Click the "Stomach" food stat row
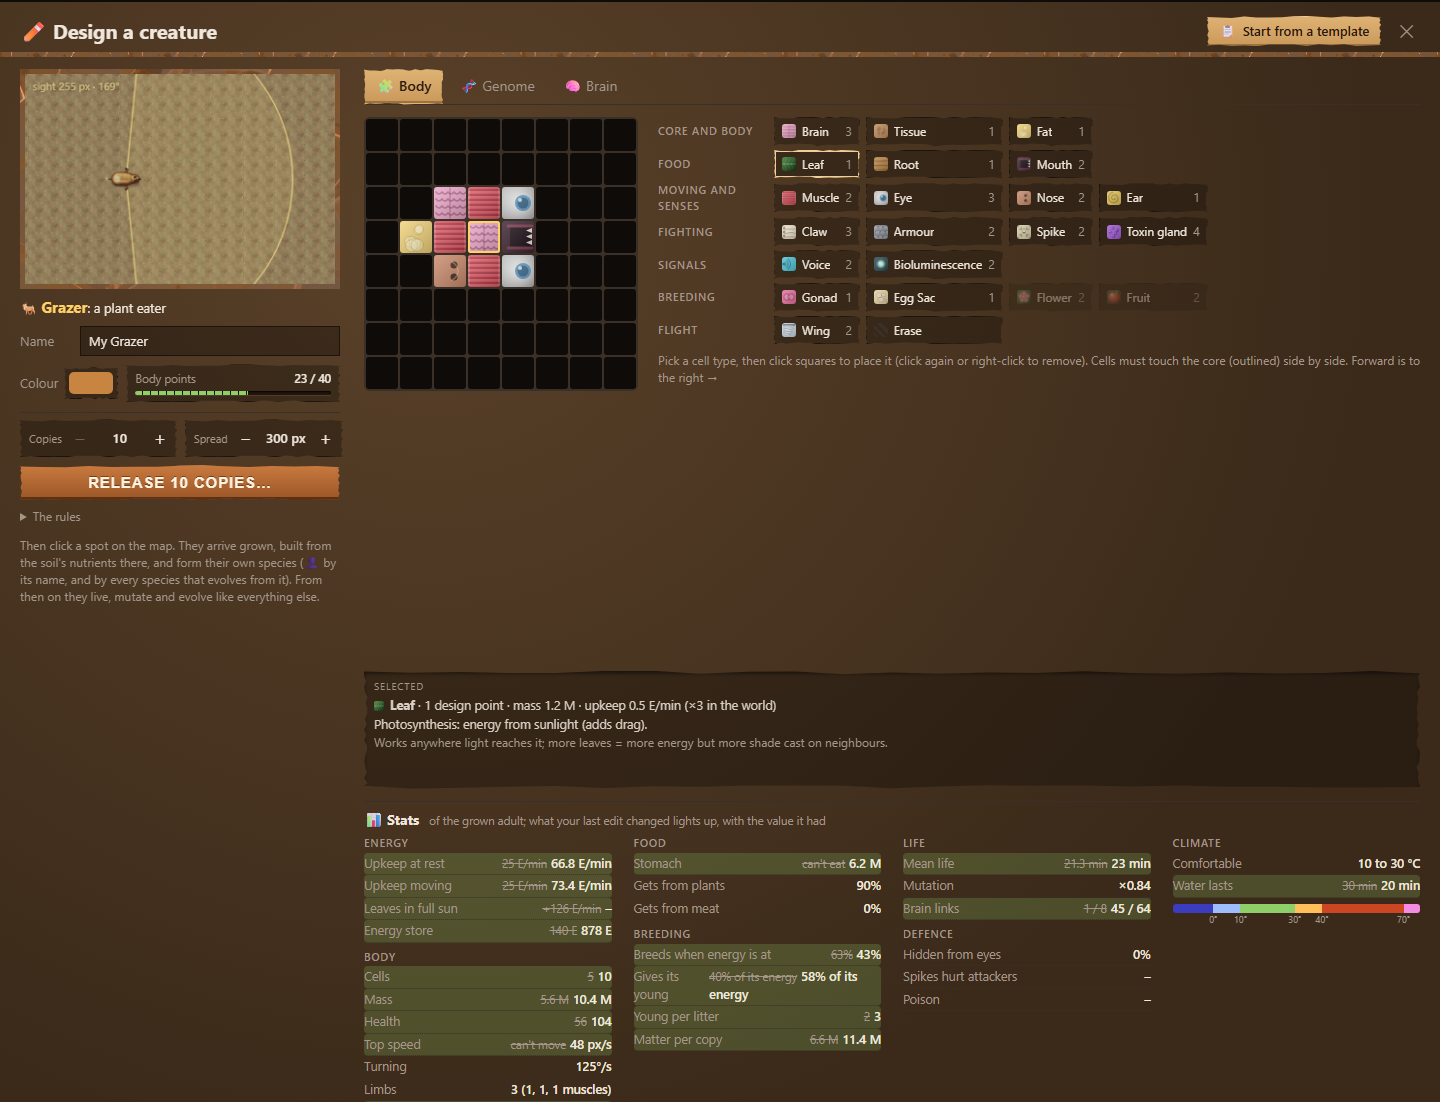This screenshot has height=1102, width=1440. [757, 863]
